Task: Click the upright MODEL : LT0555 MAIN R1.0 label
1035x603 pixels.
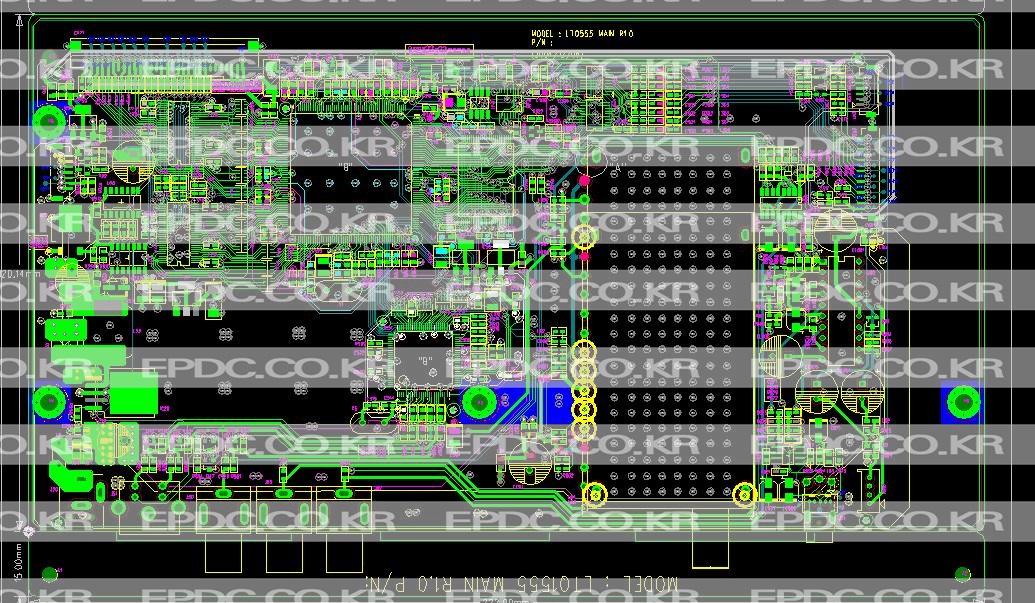Action: pos(582,33)
